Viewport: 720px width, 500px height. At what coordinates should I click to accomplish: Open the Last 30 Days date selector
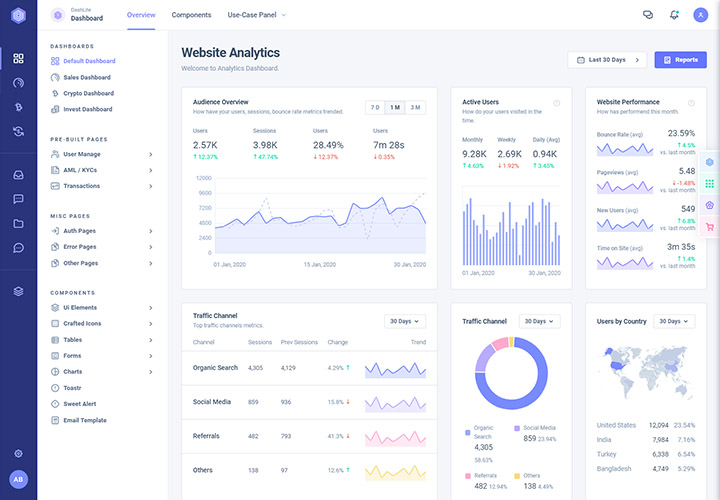[607, 60]
